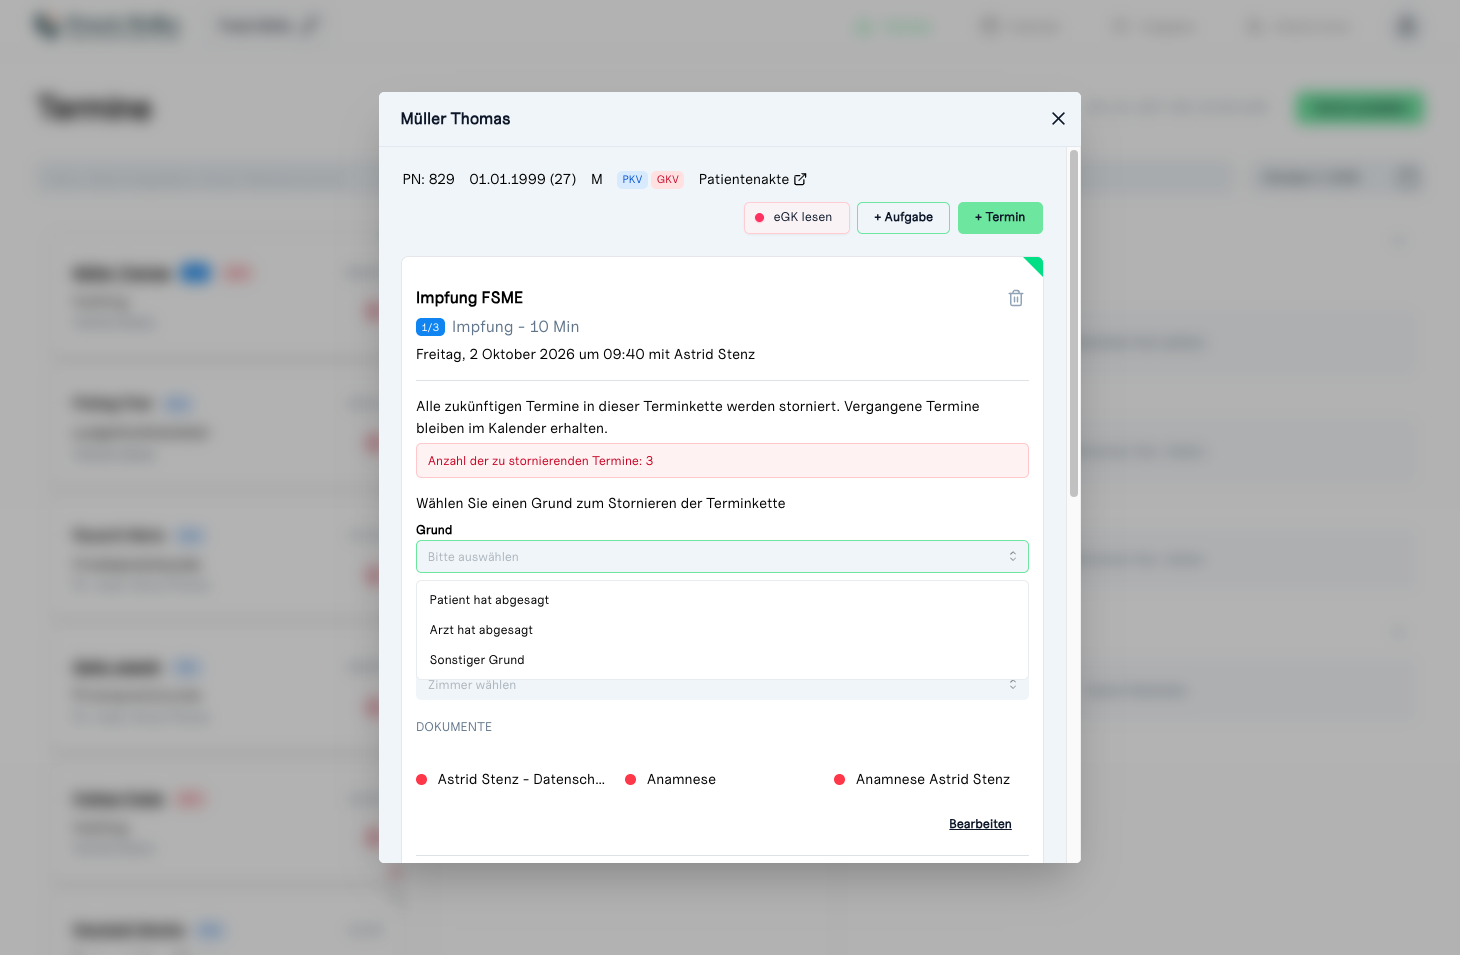Viewport: 1460px width, 955px height.
Task: Click the 1/3 appointment chain badge
Action: coord(430,327)
